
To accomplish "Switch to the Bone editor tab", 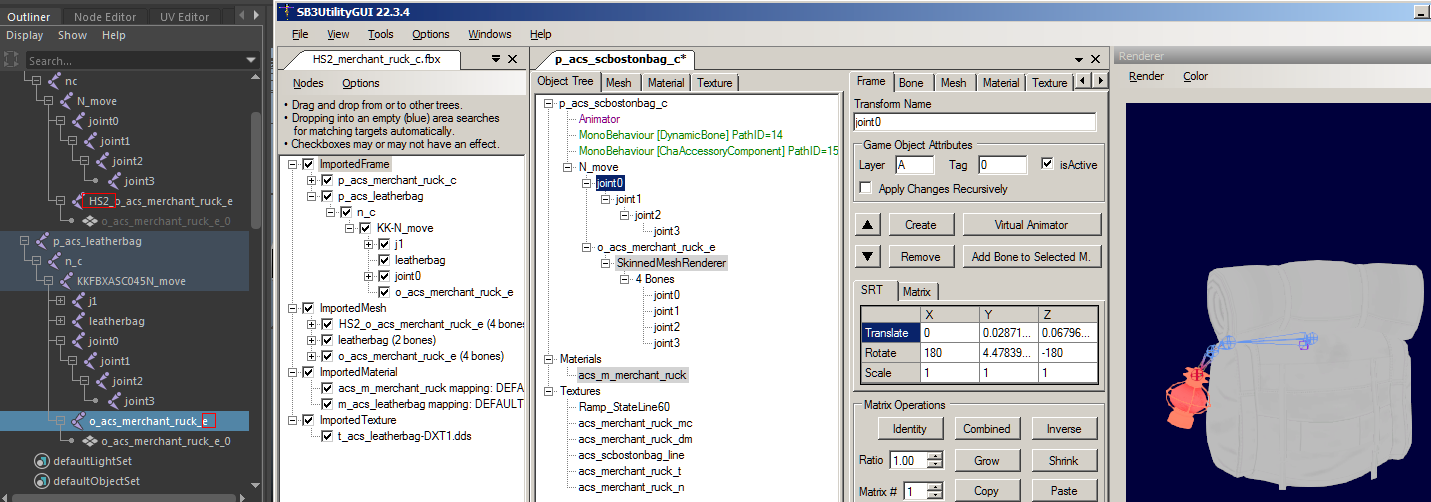I will click(911, 83).
